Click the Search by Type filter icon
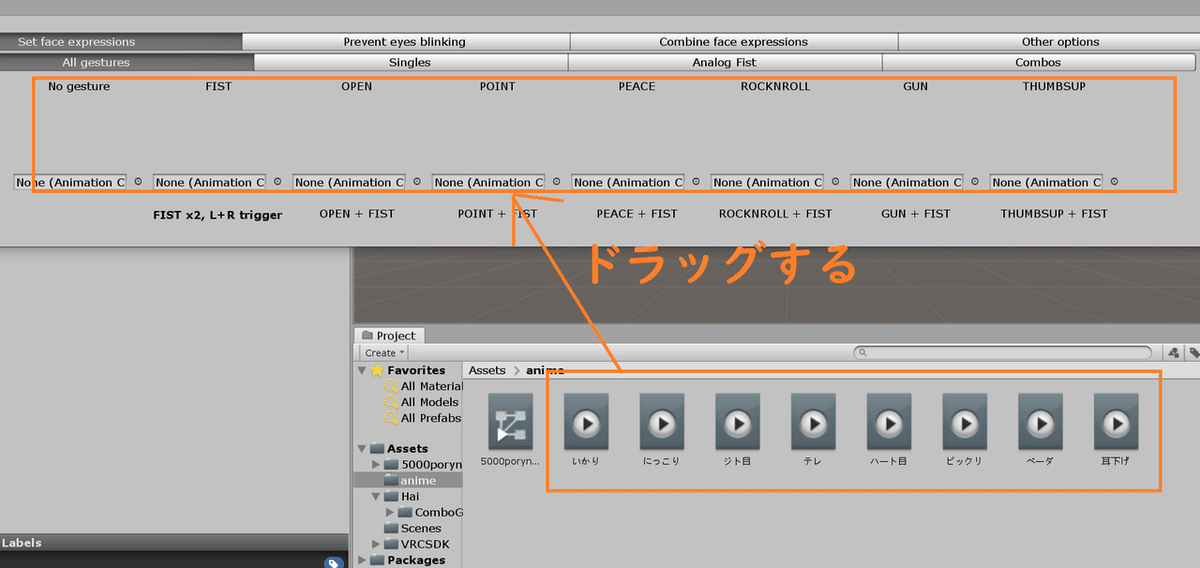Image resolution: width=1200 pixels, height=568 pixels. [x=1174, y=352]
